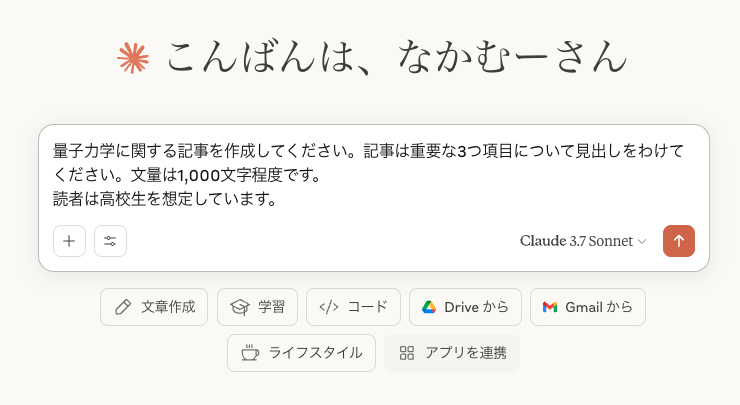Choose the Drive から option

click(x=465, y=307)
